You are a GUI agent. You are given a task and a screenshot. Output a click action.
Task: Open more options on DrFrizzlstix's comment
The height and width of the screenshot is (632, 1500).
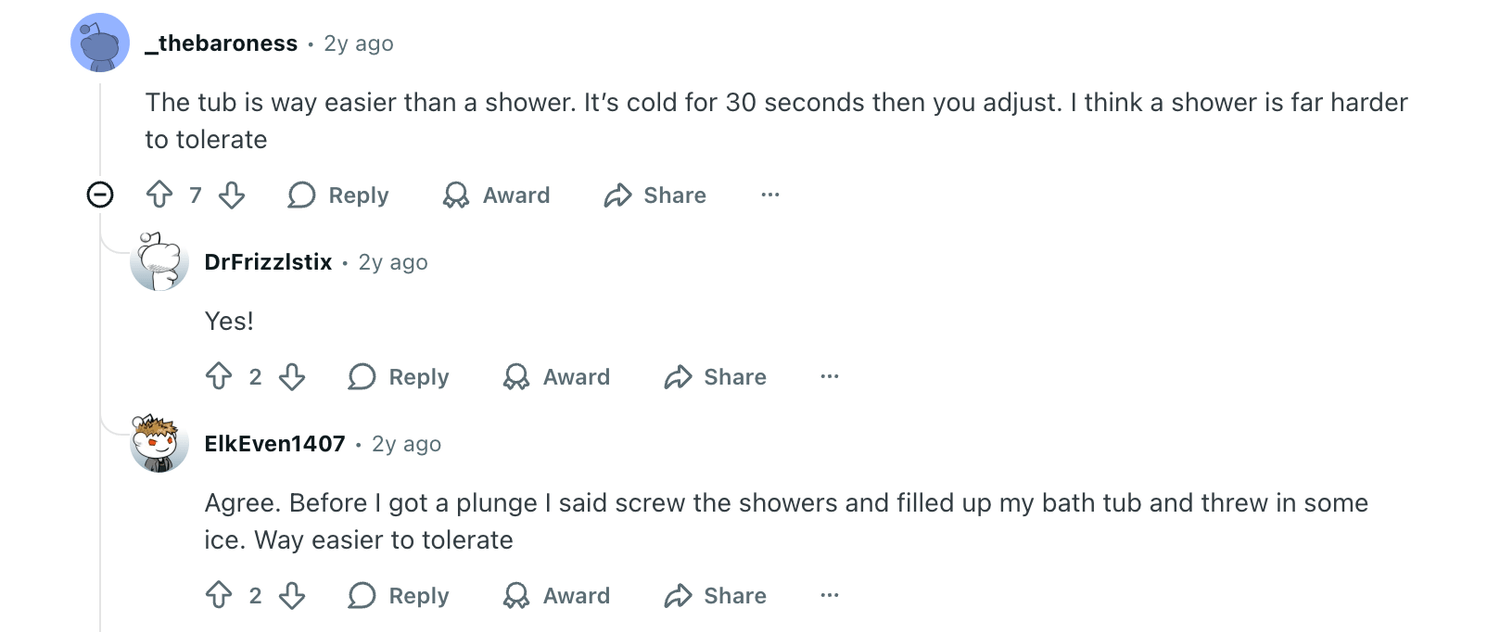point(829,377)
